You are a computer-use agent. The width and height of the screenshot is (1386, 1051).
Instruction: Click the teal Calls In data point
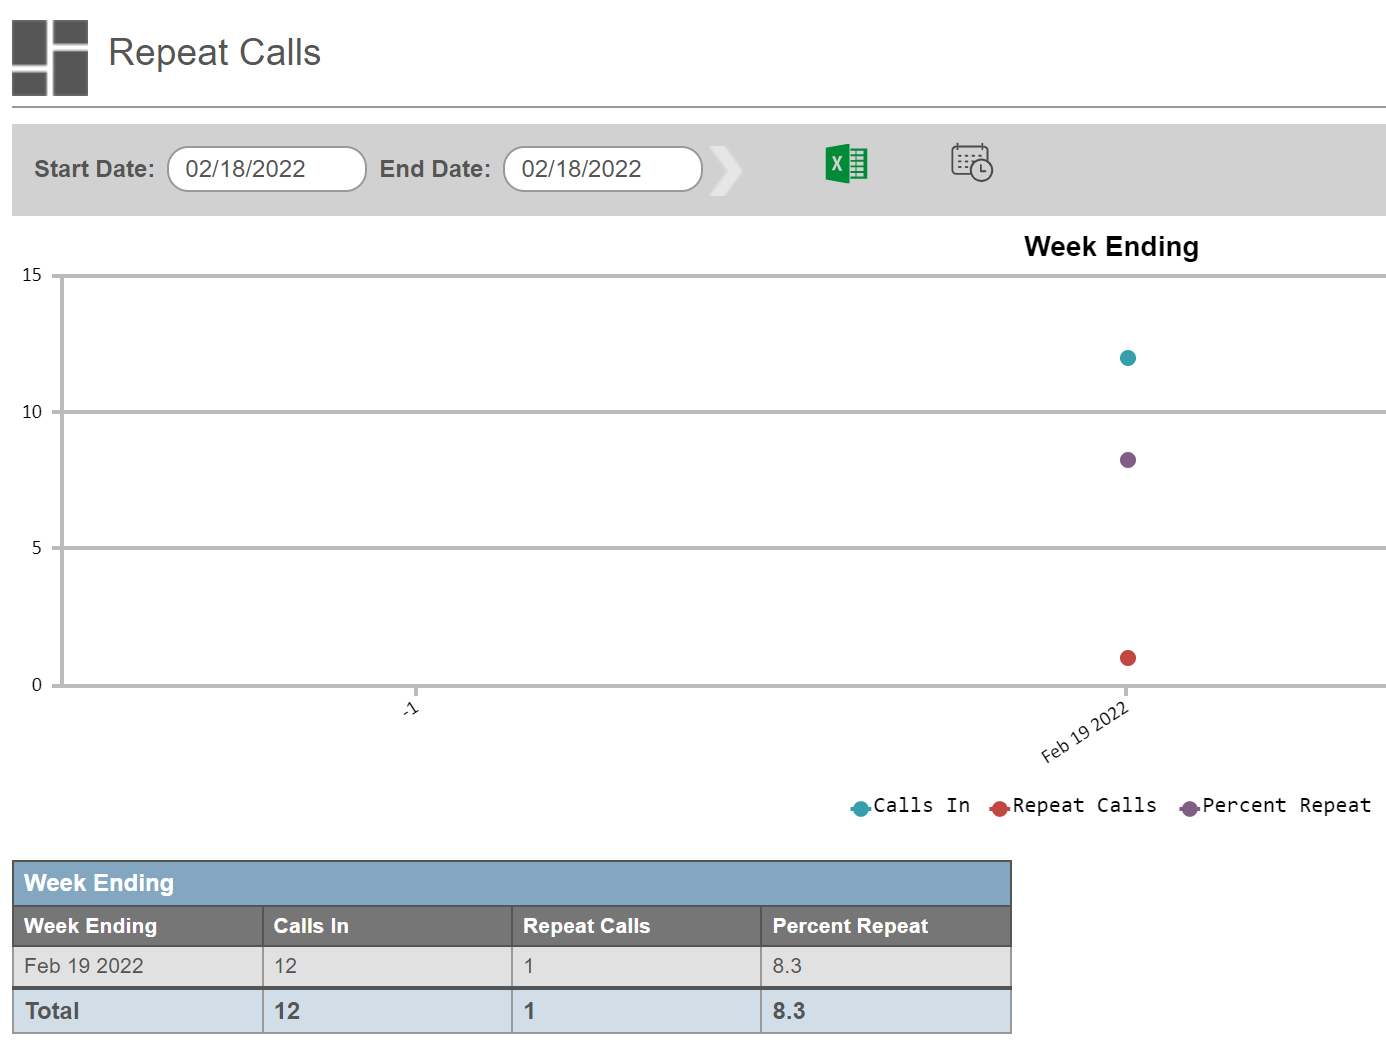(x=1128, y=358)
